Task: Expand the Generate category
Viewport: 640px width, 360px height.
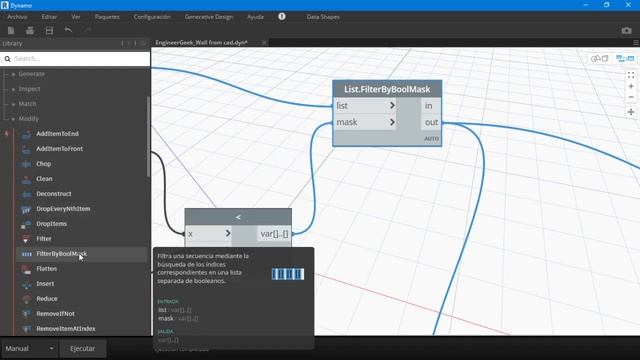Action: [x=13, y=74]
